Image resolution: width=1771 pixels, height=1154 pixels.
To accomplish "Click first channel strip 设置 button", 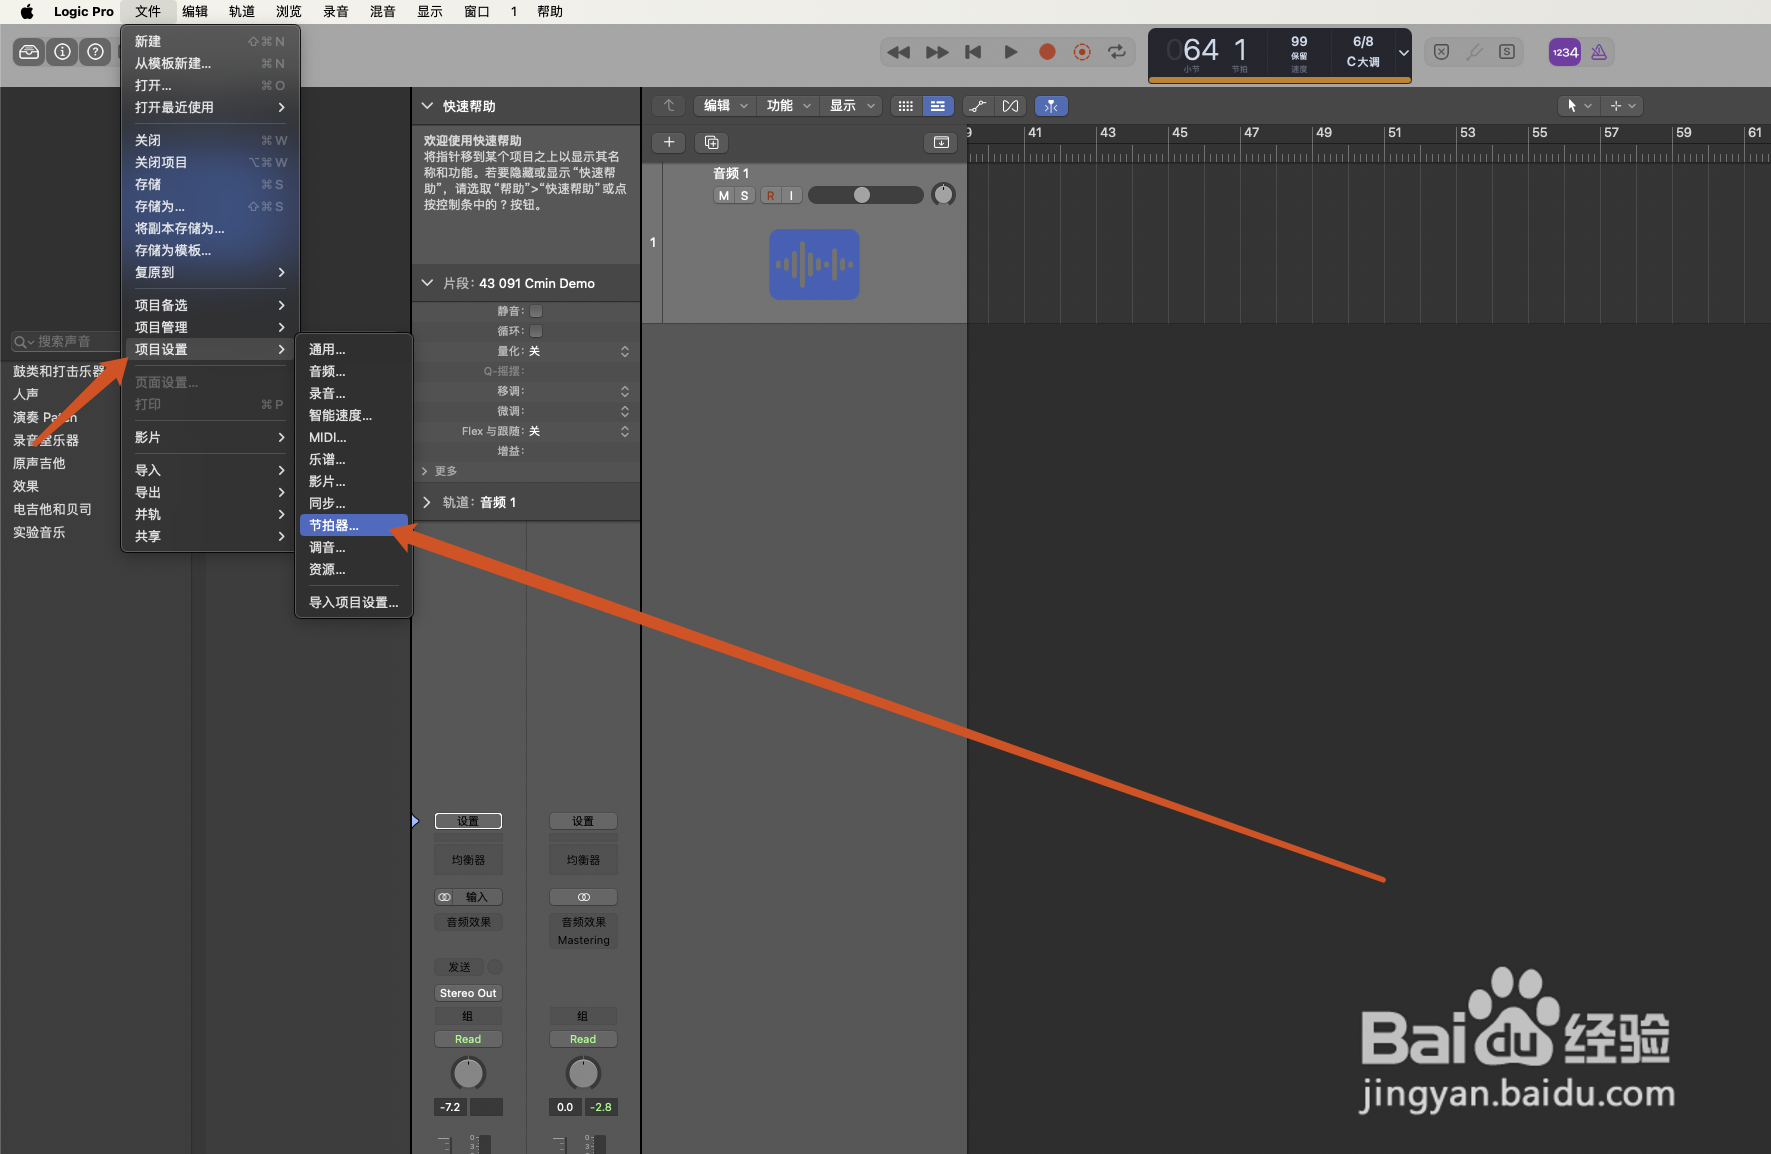I will pos(468,821).
